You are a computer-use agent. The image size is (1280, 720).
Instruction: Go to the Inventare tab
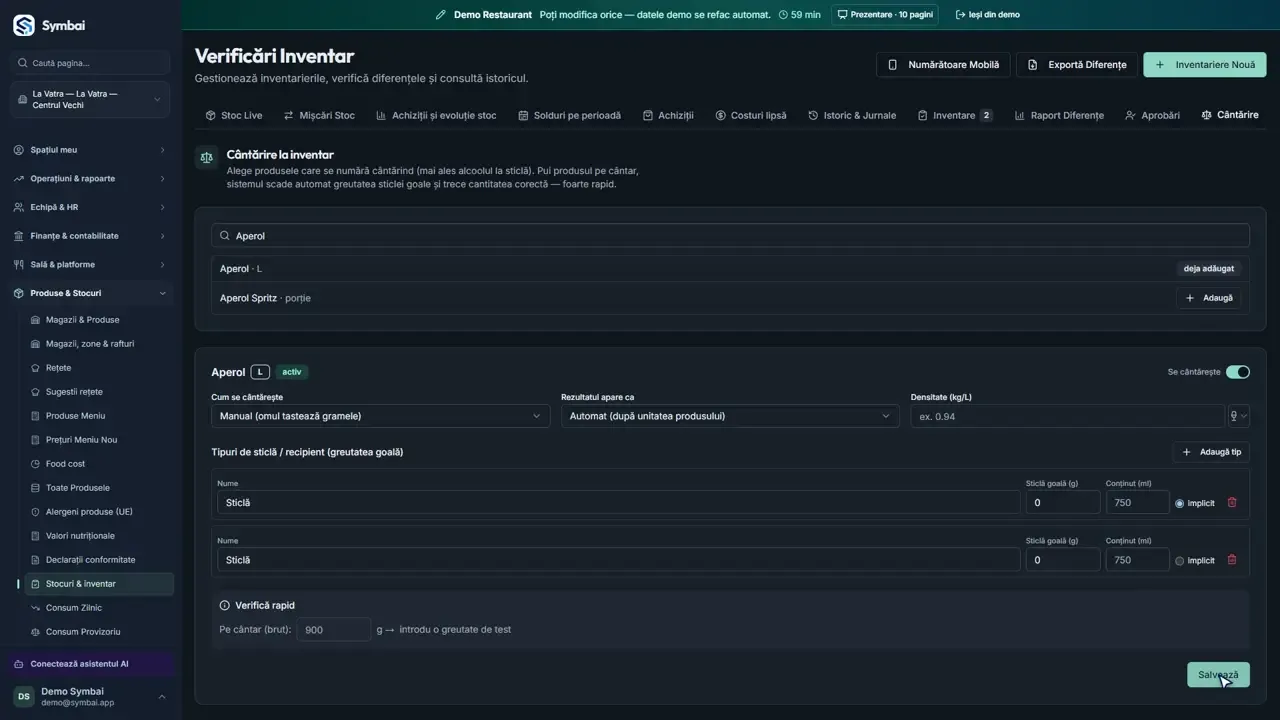tap(954, 115)
